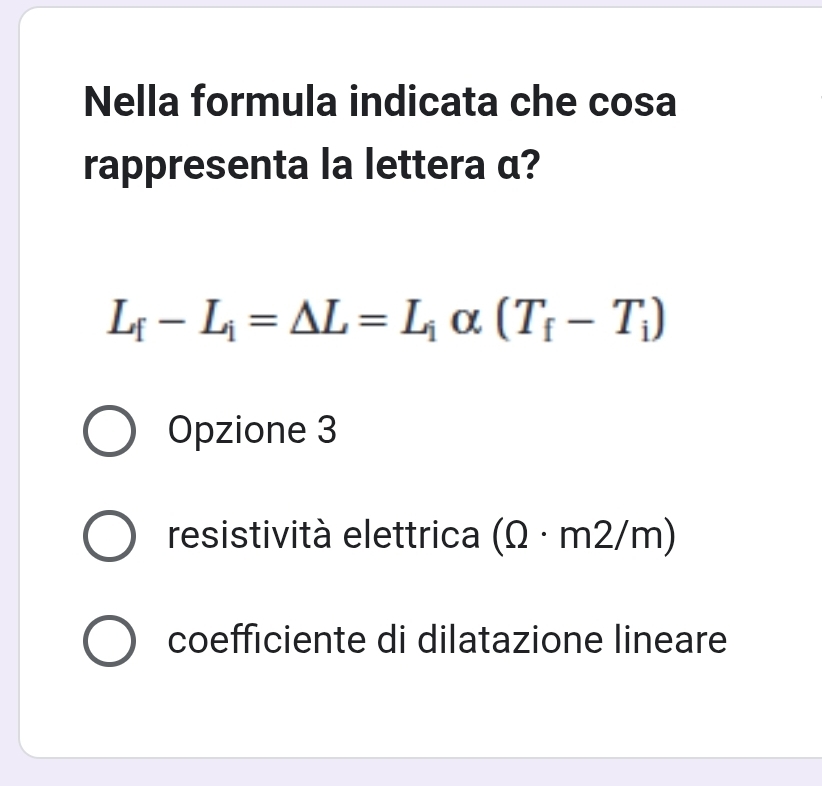The image size is (822, 786).
Task: Click the 'coefficiente di dilatazione lineare' label text
Action: click(x=447, y=639)
